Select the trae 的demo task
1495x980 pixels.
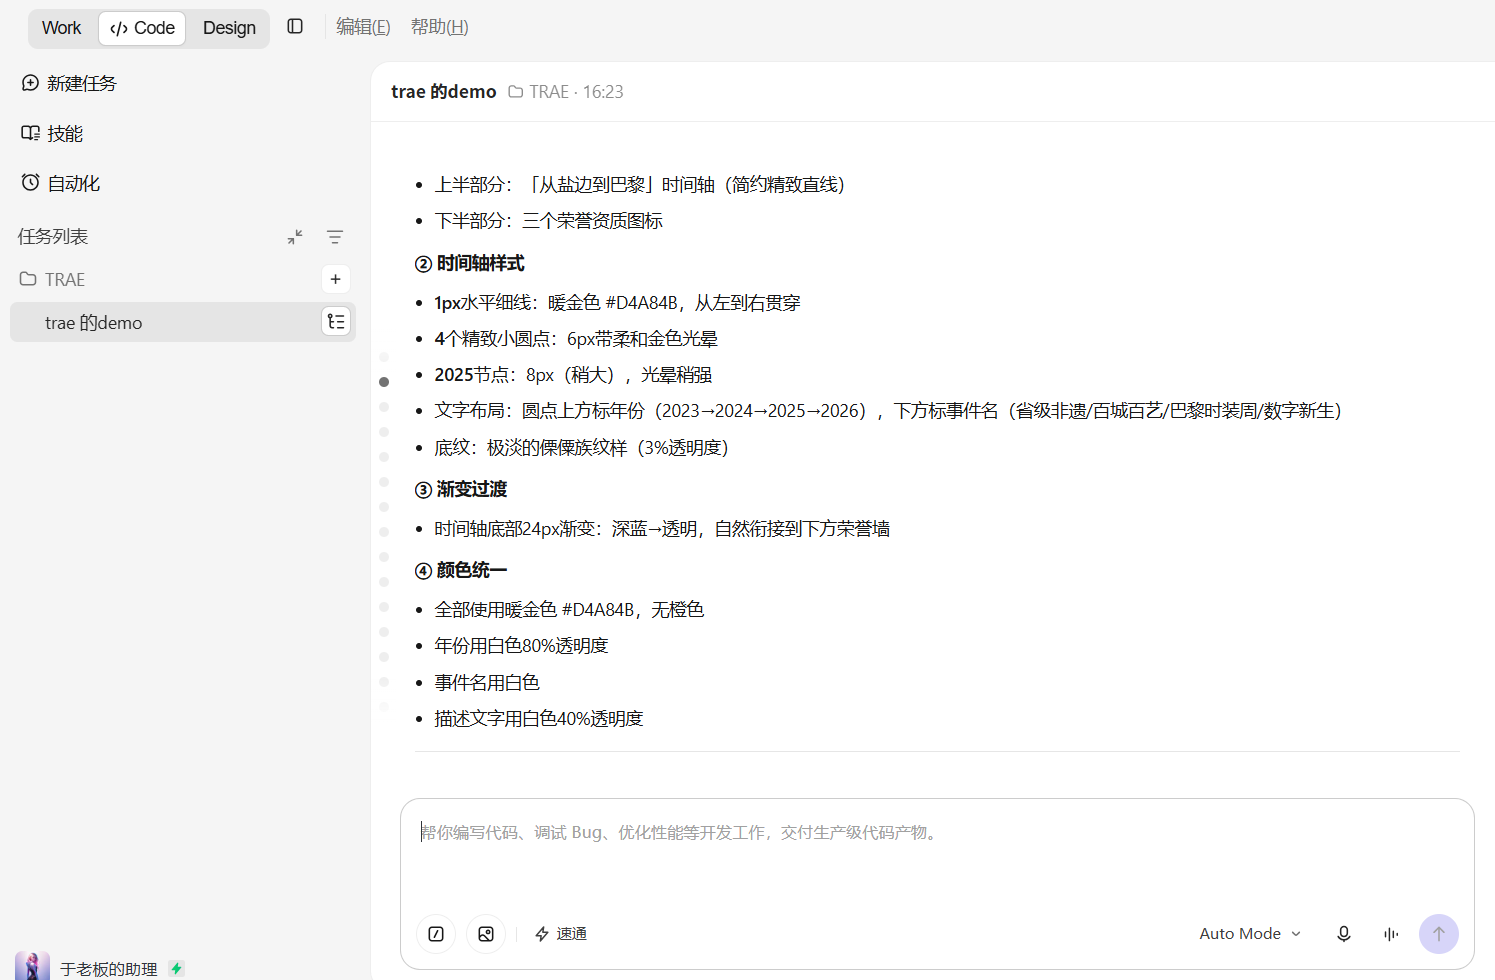click(183, 322)
